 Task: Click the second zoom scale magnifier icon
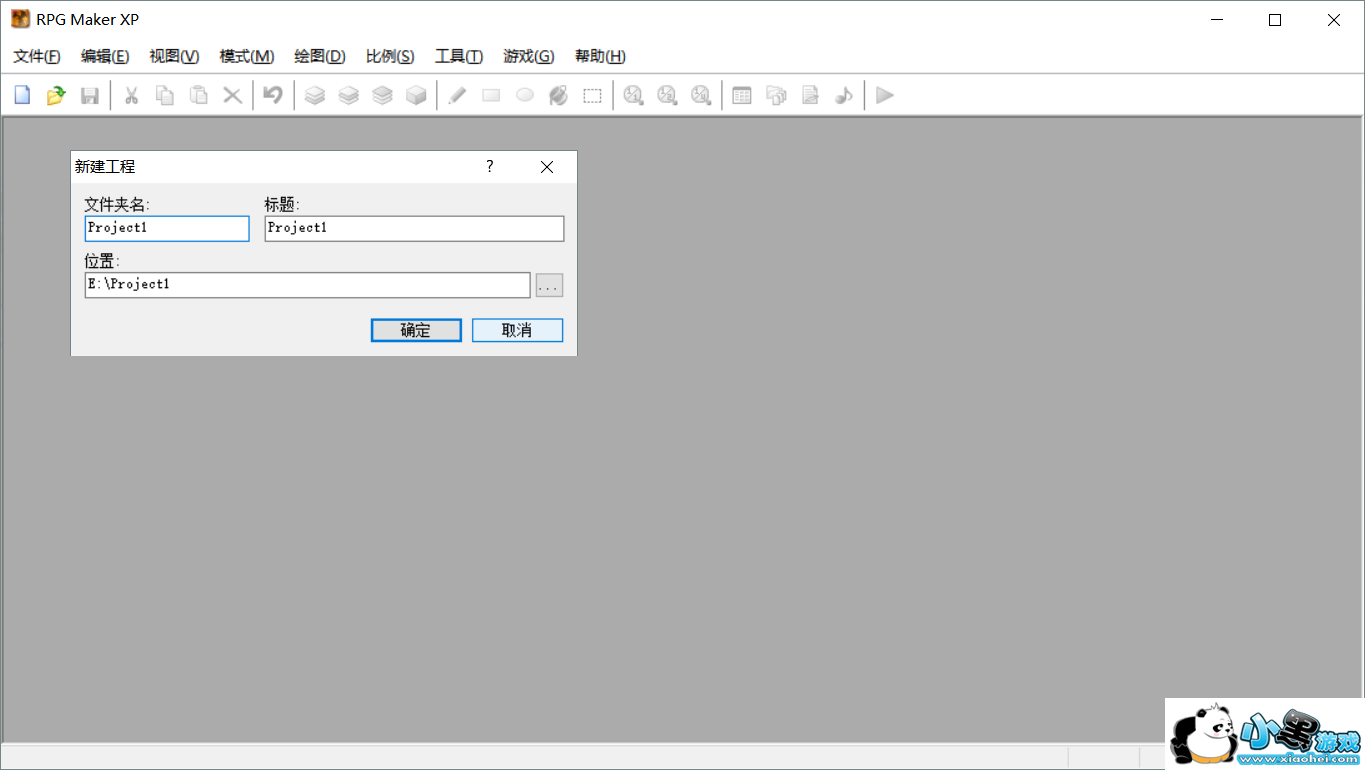[667, 95]
